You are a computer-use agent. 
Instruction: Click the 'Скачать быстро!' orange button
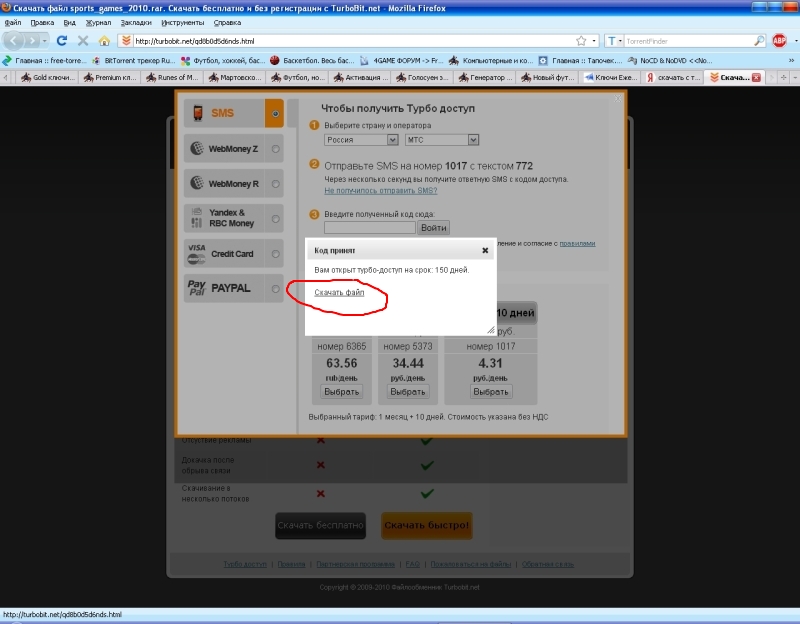tap(427, 526)
